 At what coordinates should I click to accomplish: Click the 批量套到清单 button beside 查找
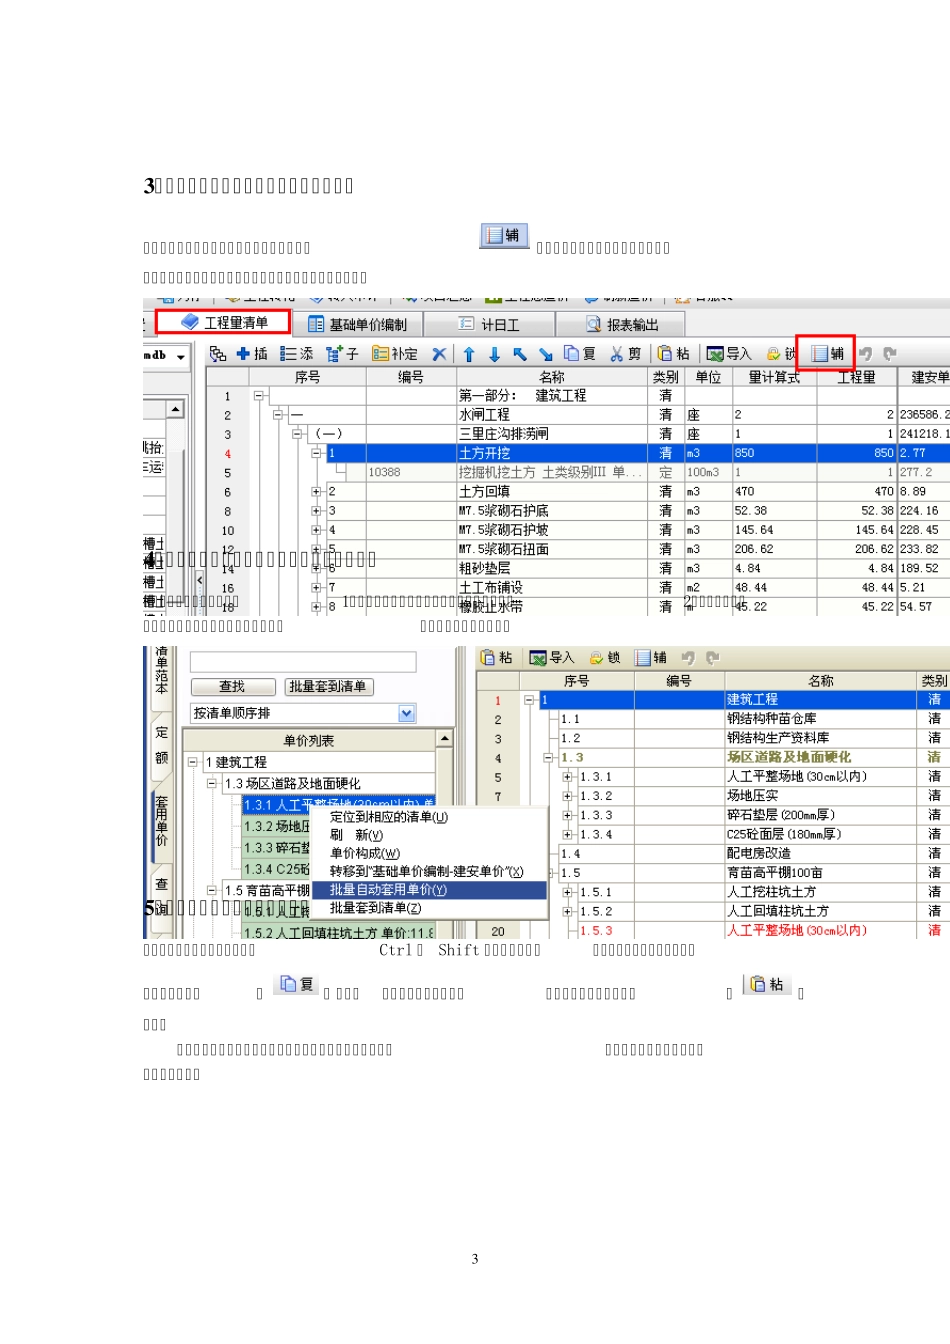(329, 686)
